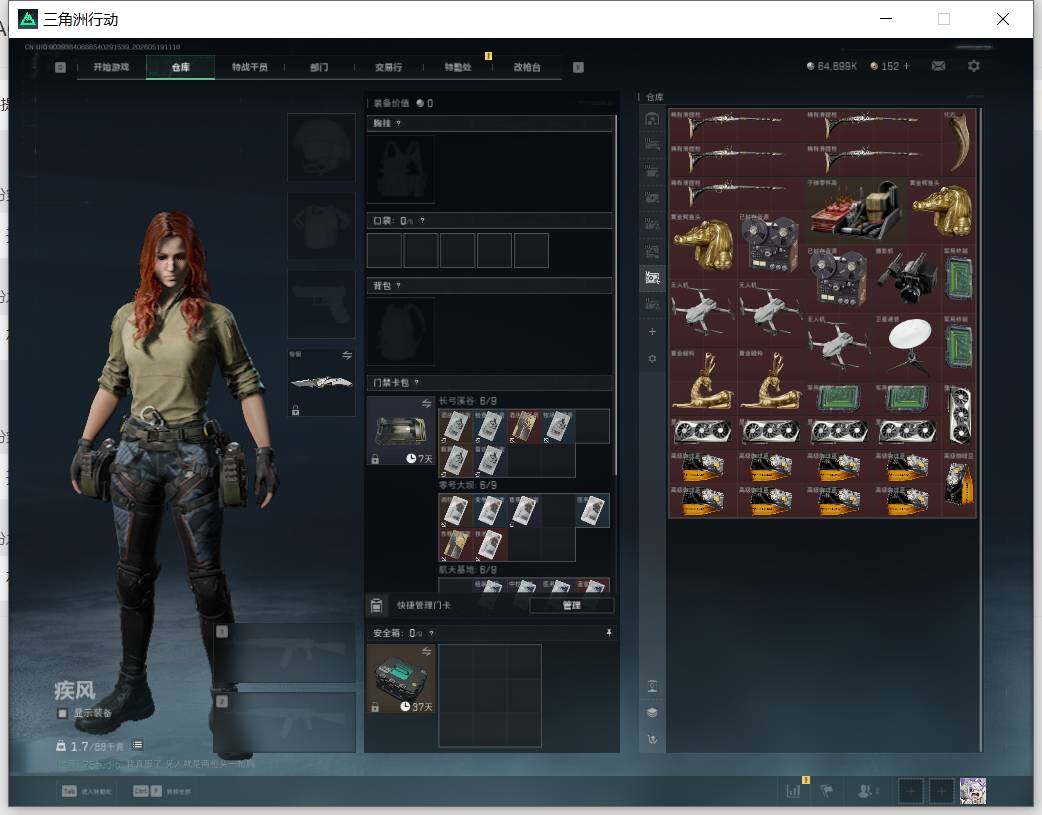Select the first keycard under 长弓溪谷
Screen dimensions: 1042x815
click(455, 426)
